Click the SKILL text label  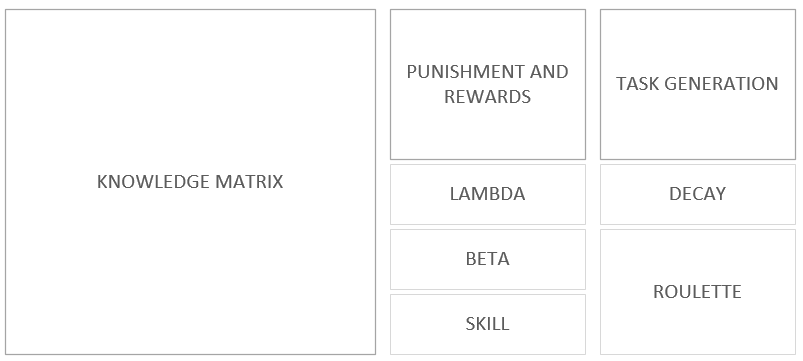pos(488,324)
